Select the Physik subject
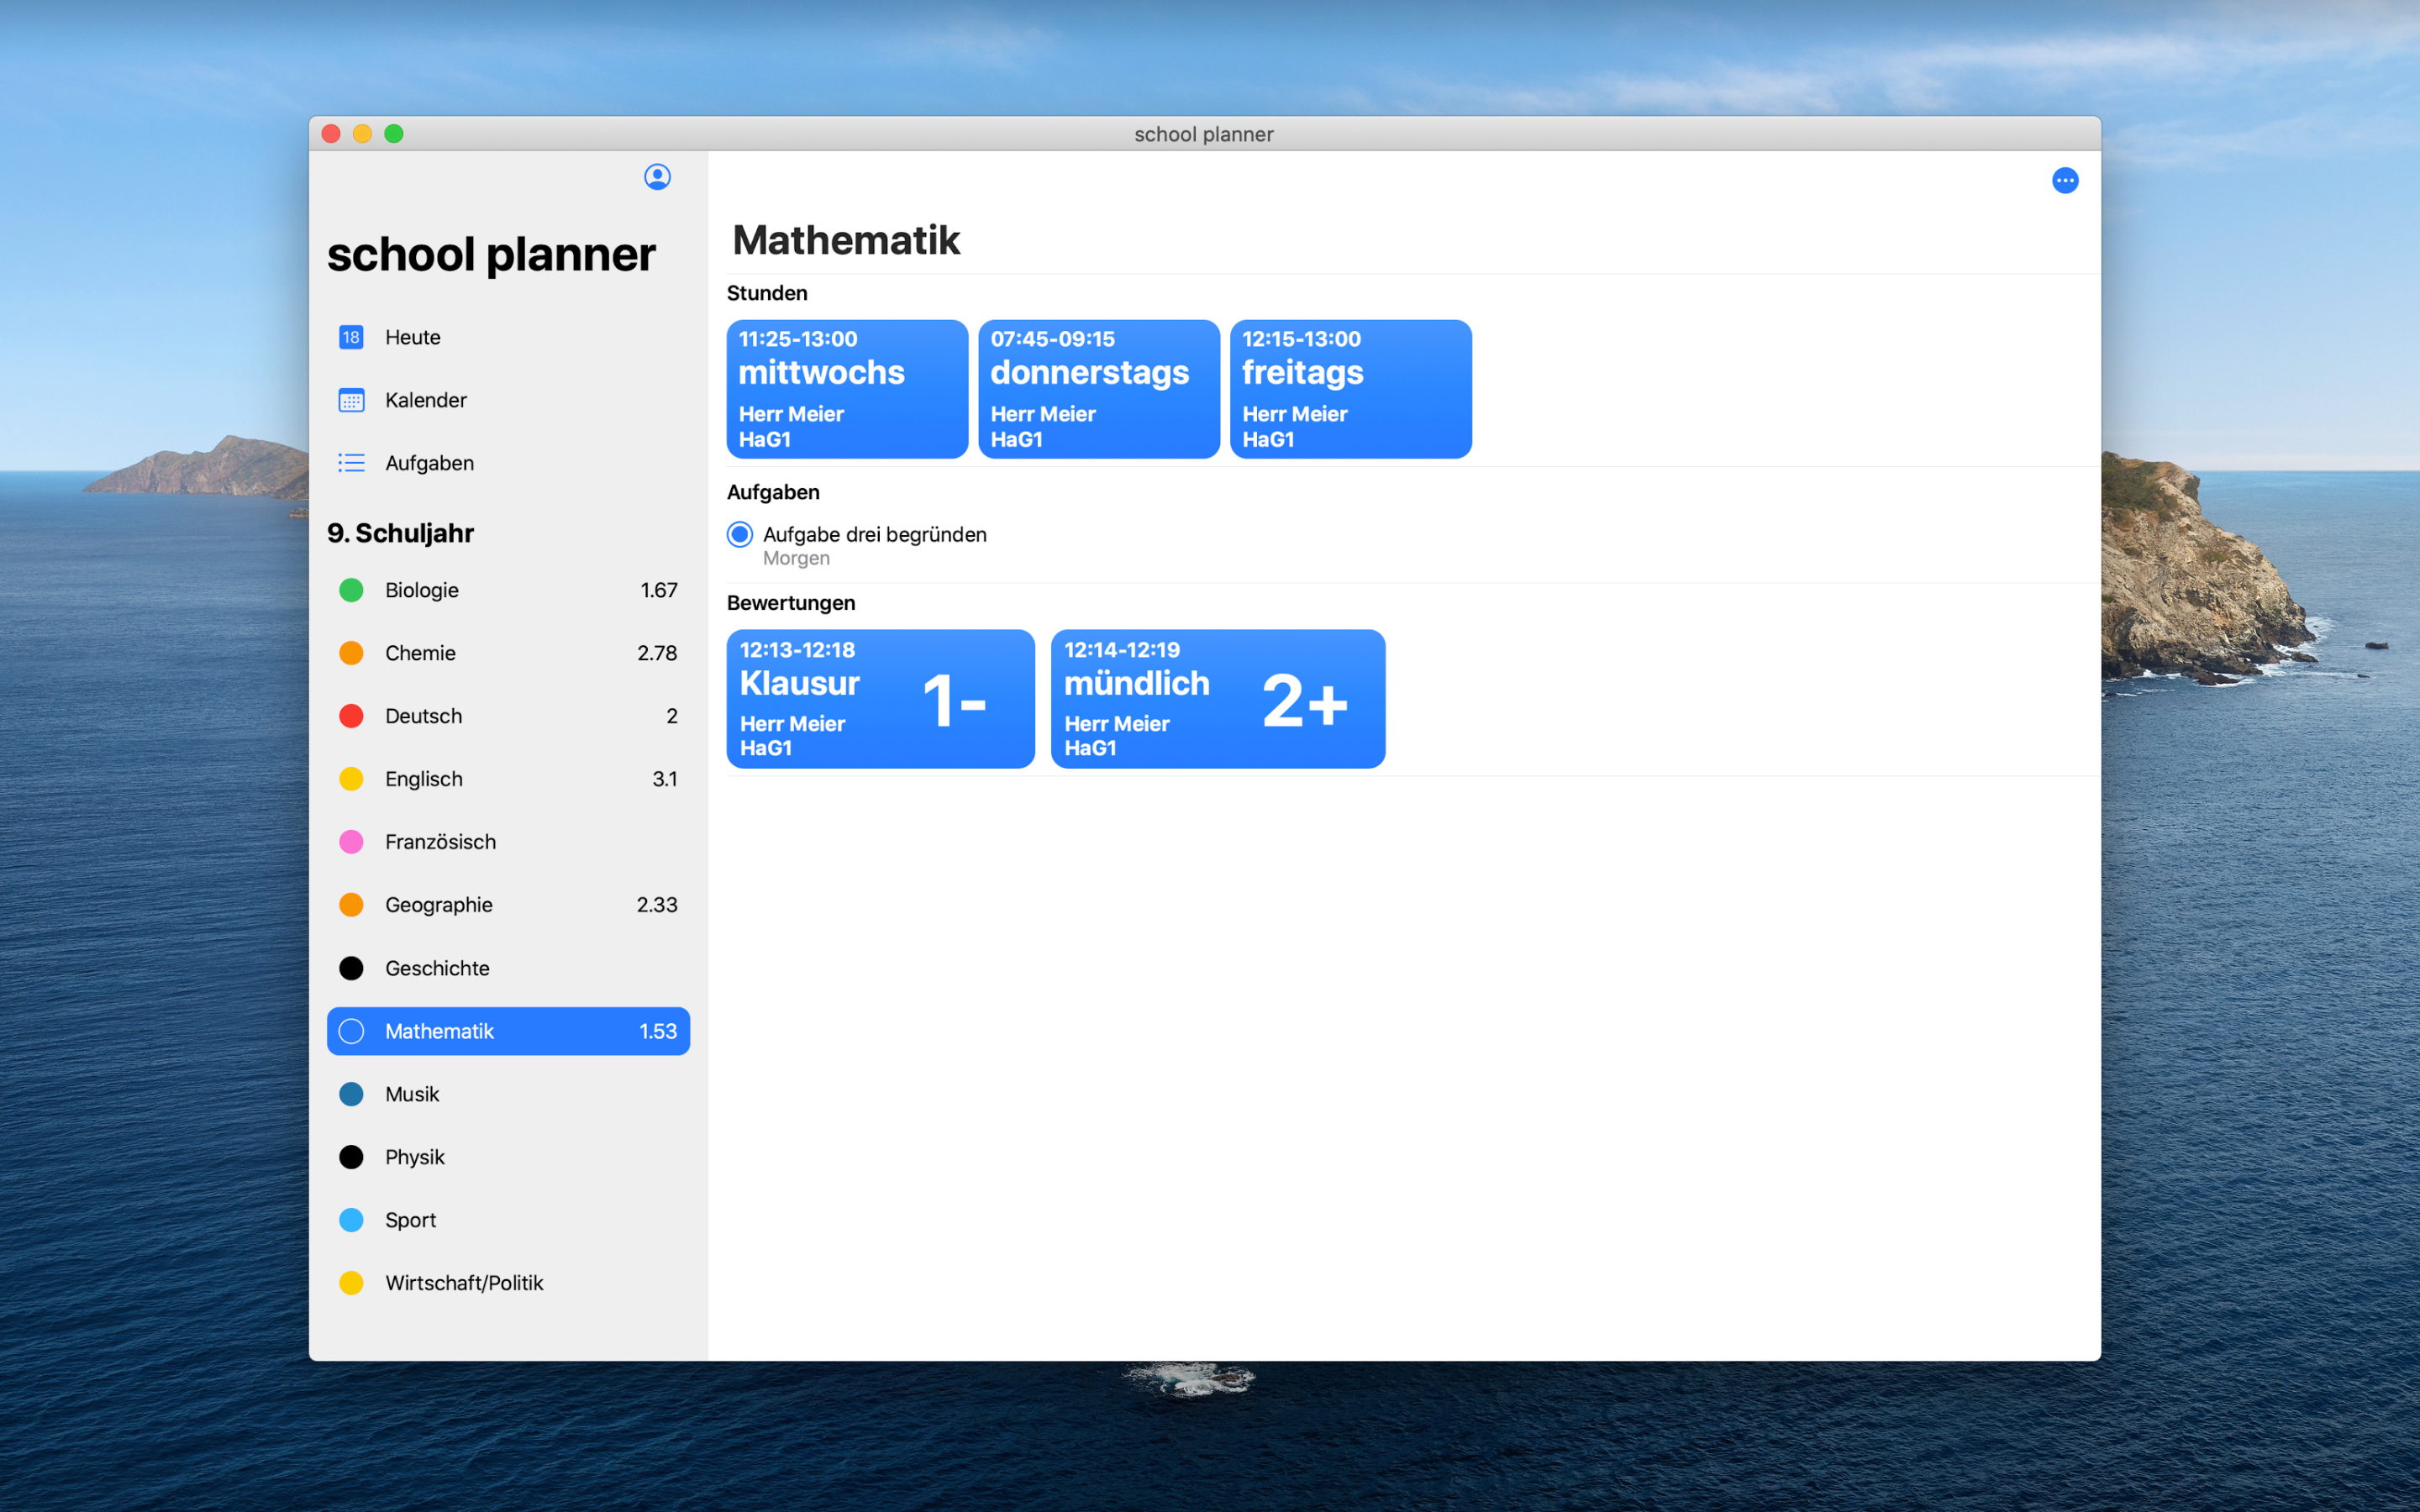This screenshot has width=2420, height=1512. tap(508, 1157)
